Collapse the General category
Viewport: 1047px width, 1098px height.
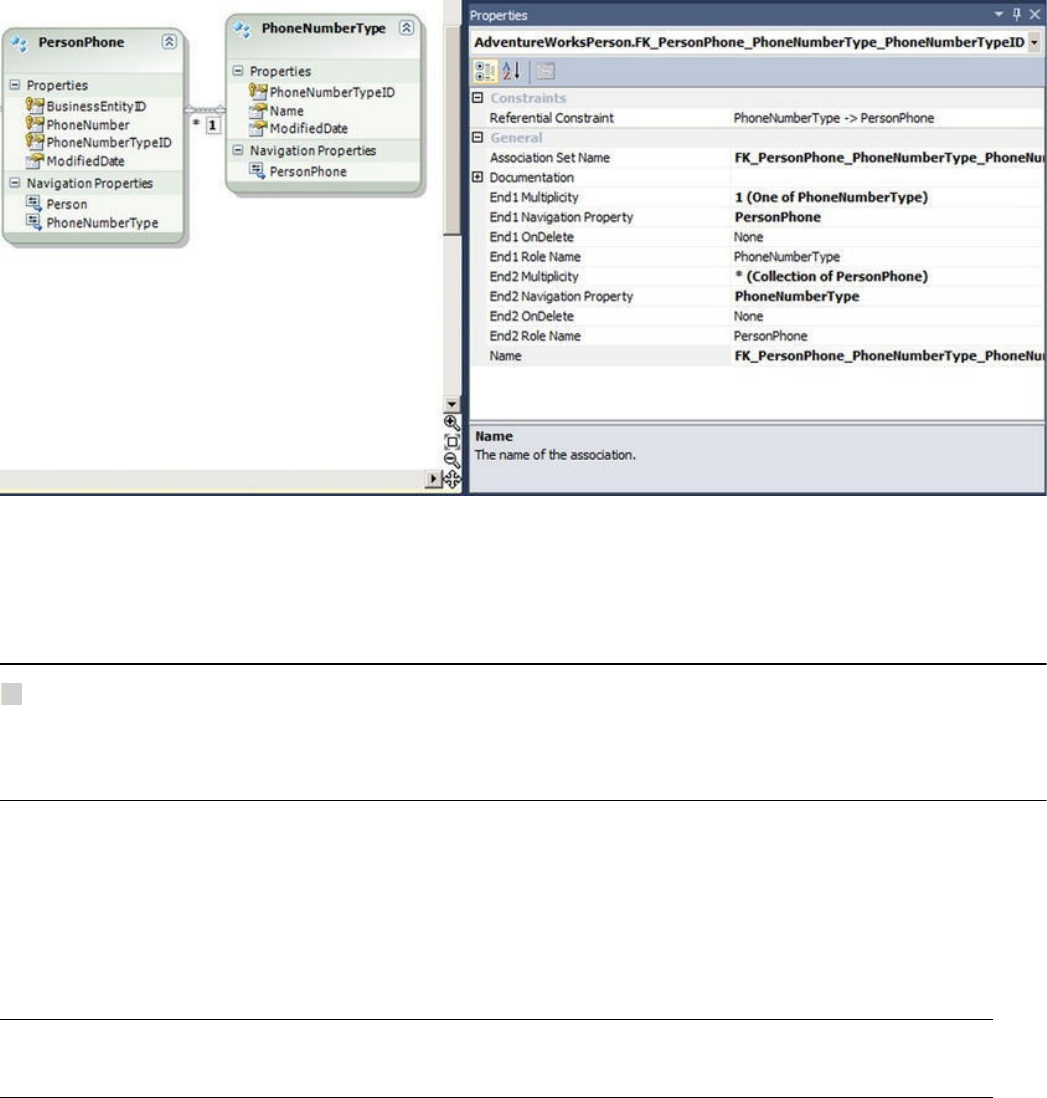point(478,137)
